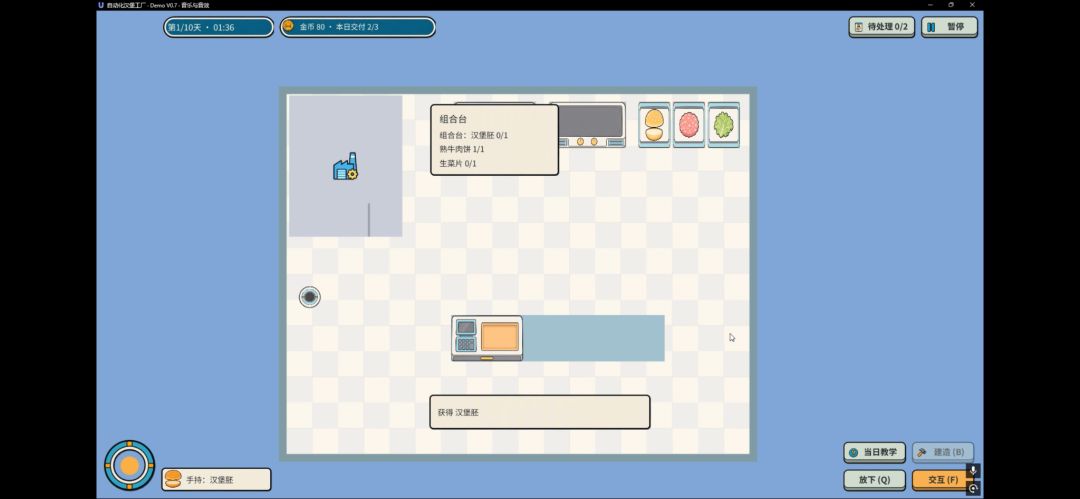Screen dimensions: 1080x499
Task: Click the 第1/10天 · 01:36 day timer
Action: click(218, 28)
